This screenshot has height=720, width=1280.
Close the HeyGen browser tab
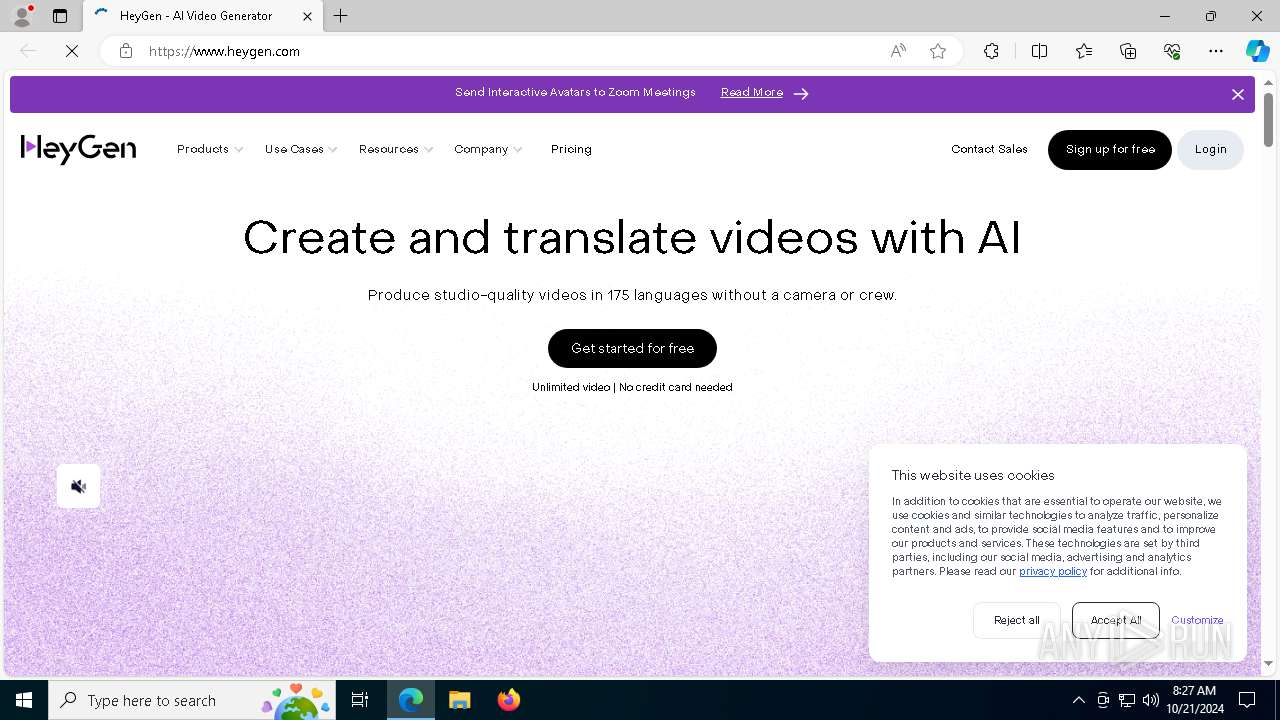pos(307,16)
